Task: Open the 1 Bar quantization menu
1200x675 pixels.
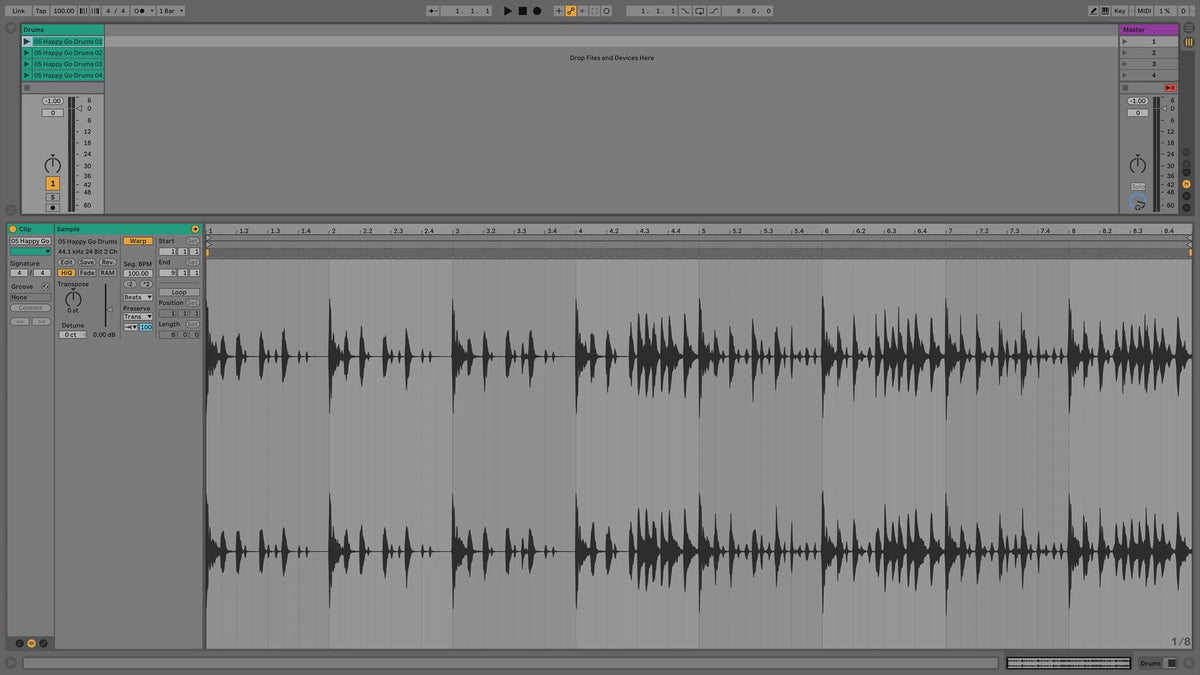Action: click(x=170, y=11)
